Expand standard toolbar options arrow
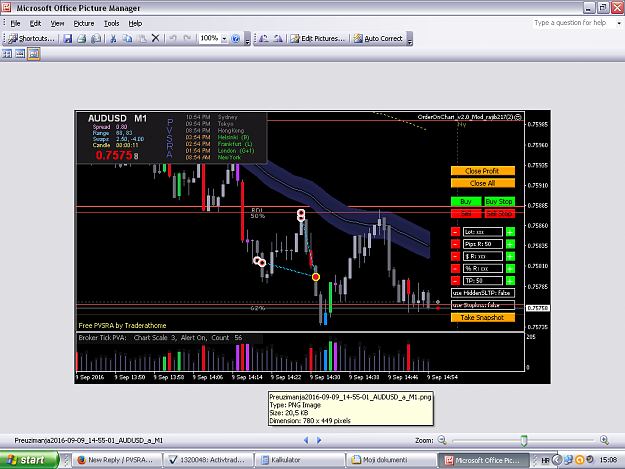The width and height of the screenshot is (625, 469). pyautogui.click(x=248, y=40)
